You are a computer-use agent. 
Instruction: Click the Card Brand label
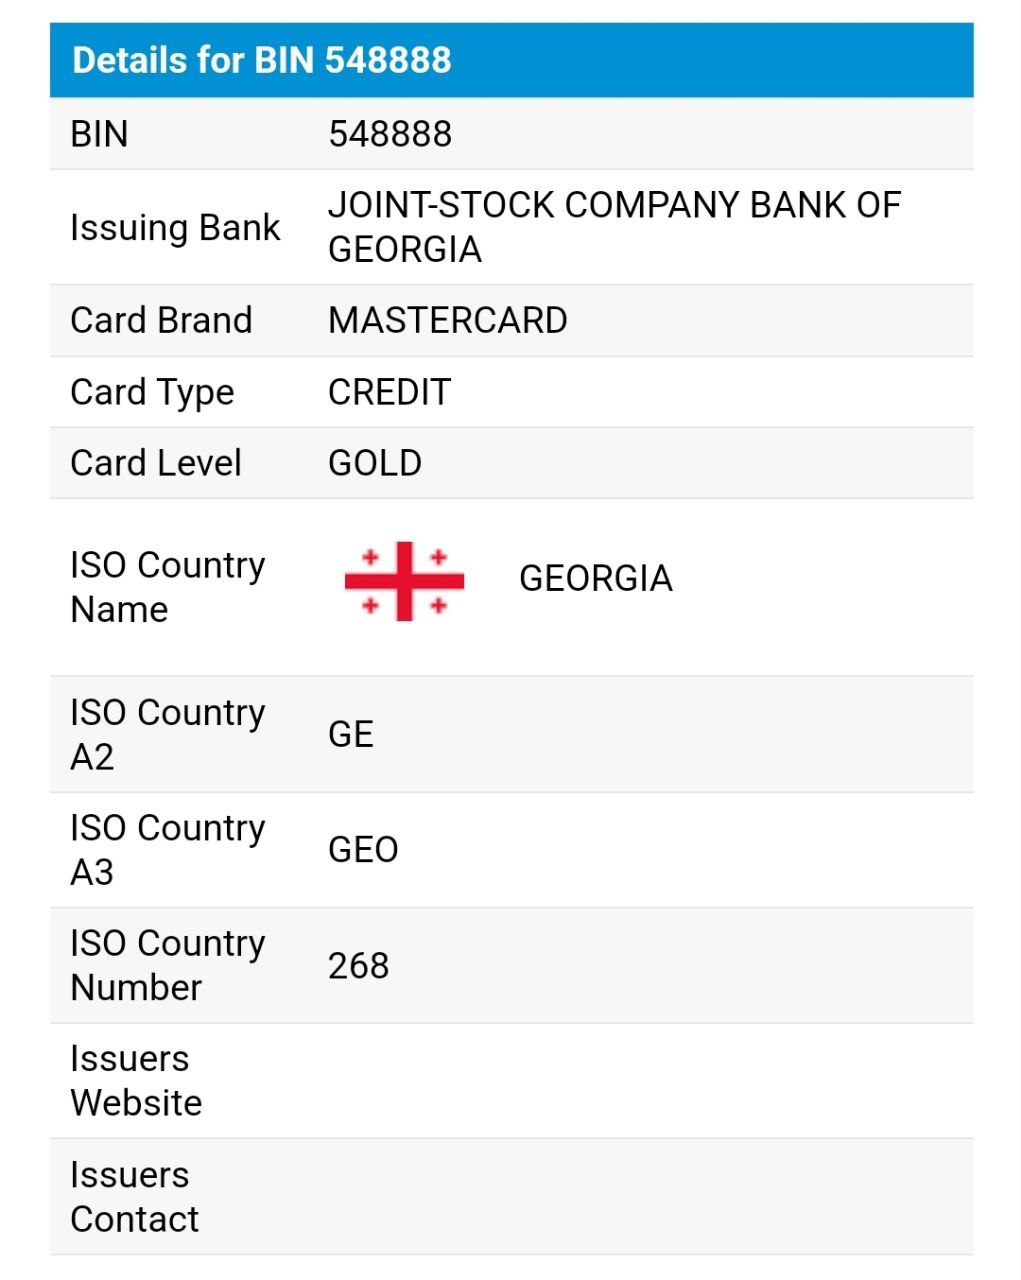(161, 321)
